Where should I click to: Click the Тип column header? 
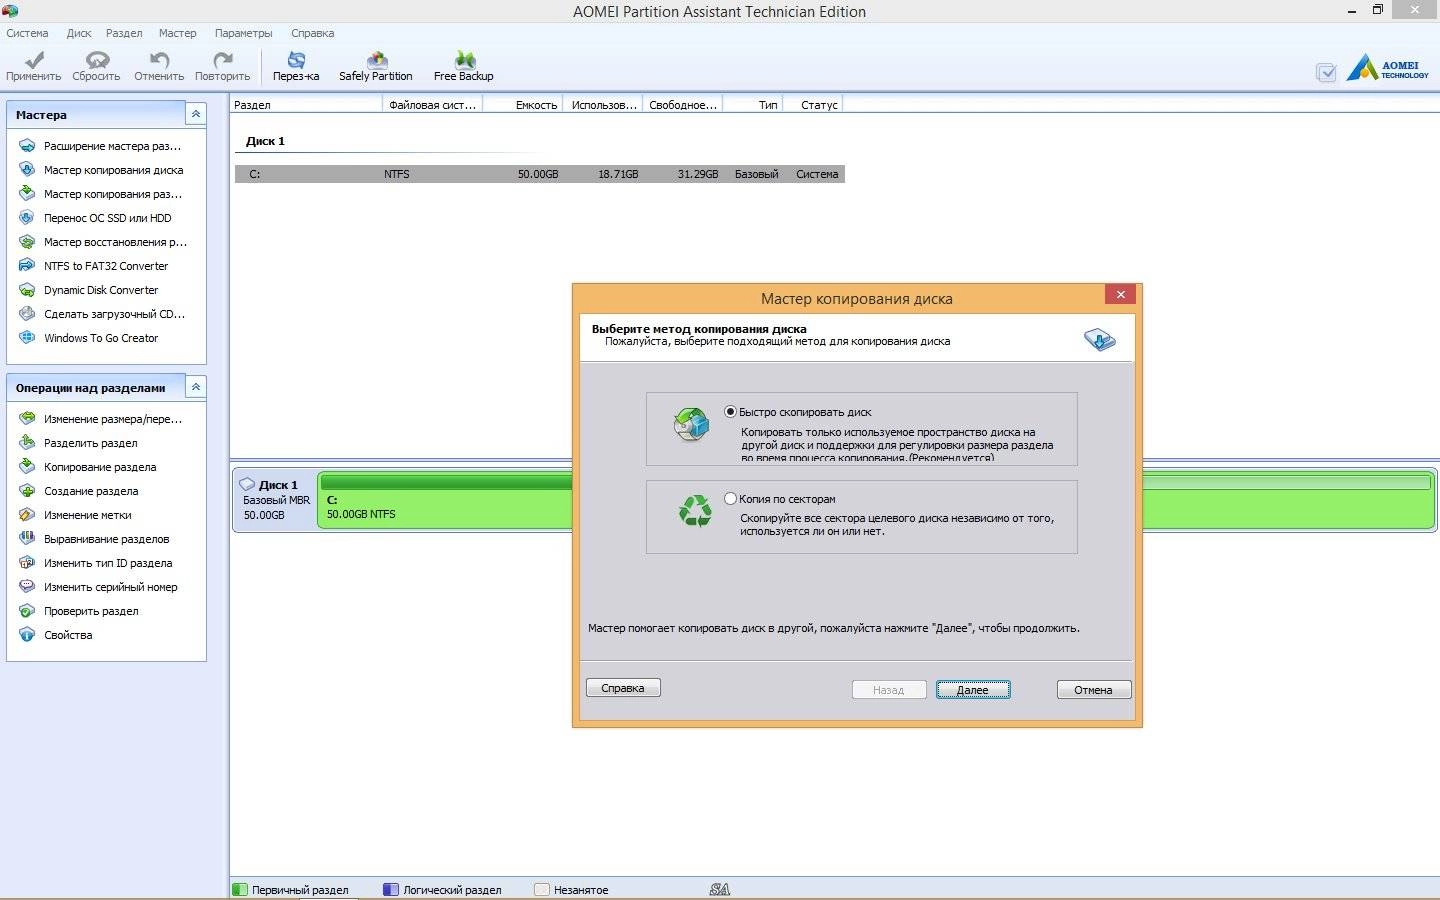753,104
